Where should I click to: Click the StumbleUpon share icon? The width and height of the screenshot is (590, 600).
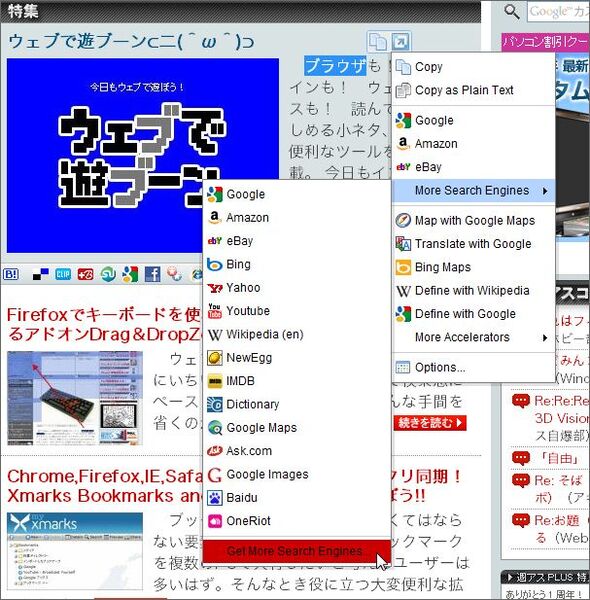click(108, 274)
